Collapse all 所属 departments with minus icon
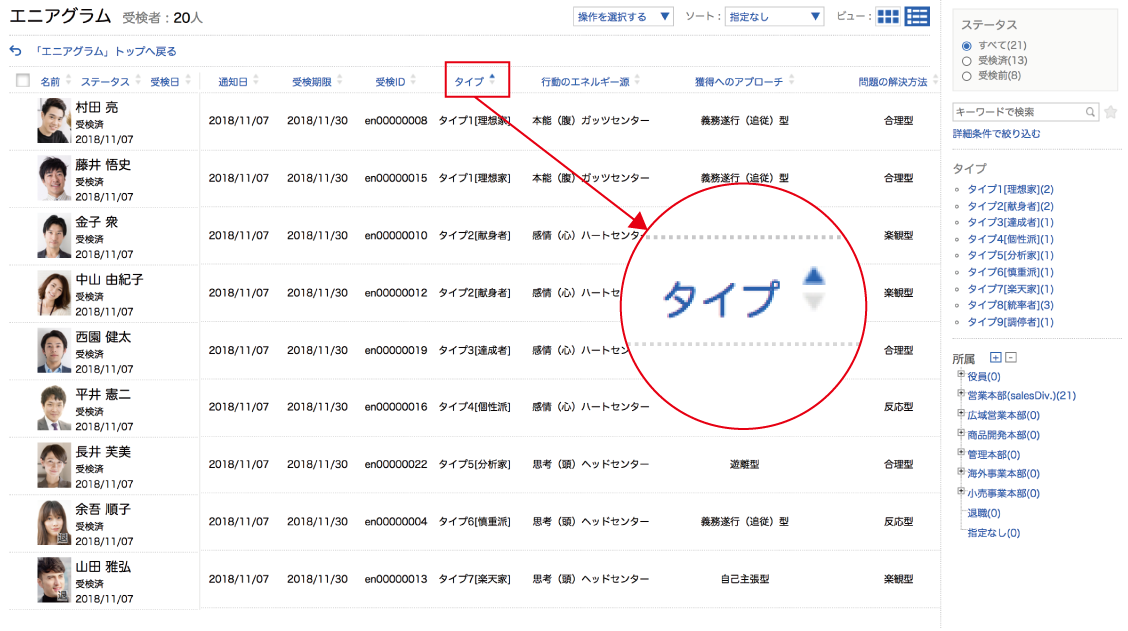This screenshot has width=1128, height=631. [1010, 358]
